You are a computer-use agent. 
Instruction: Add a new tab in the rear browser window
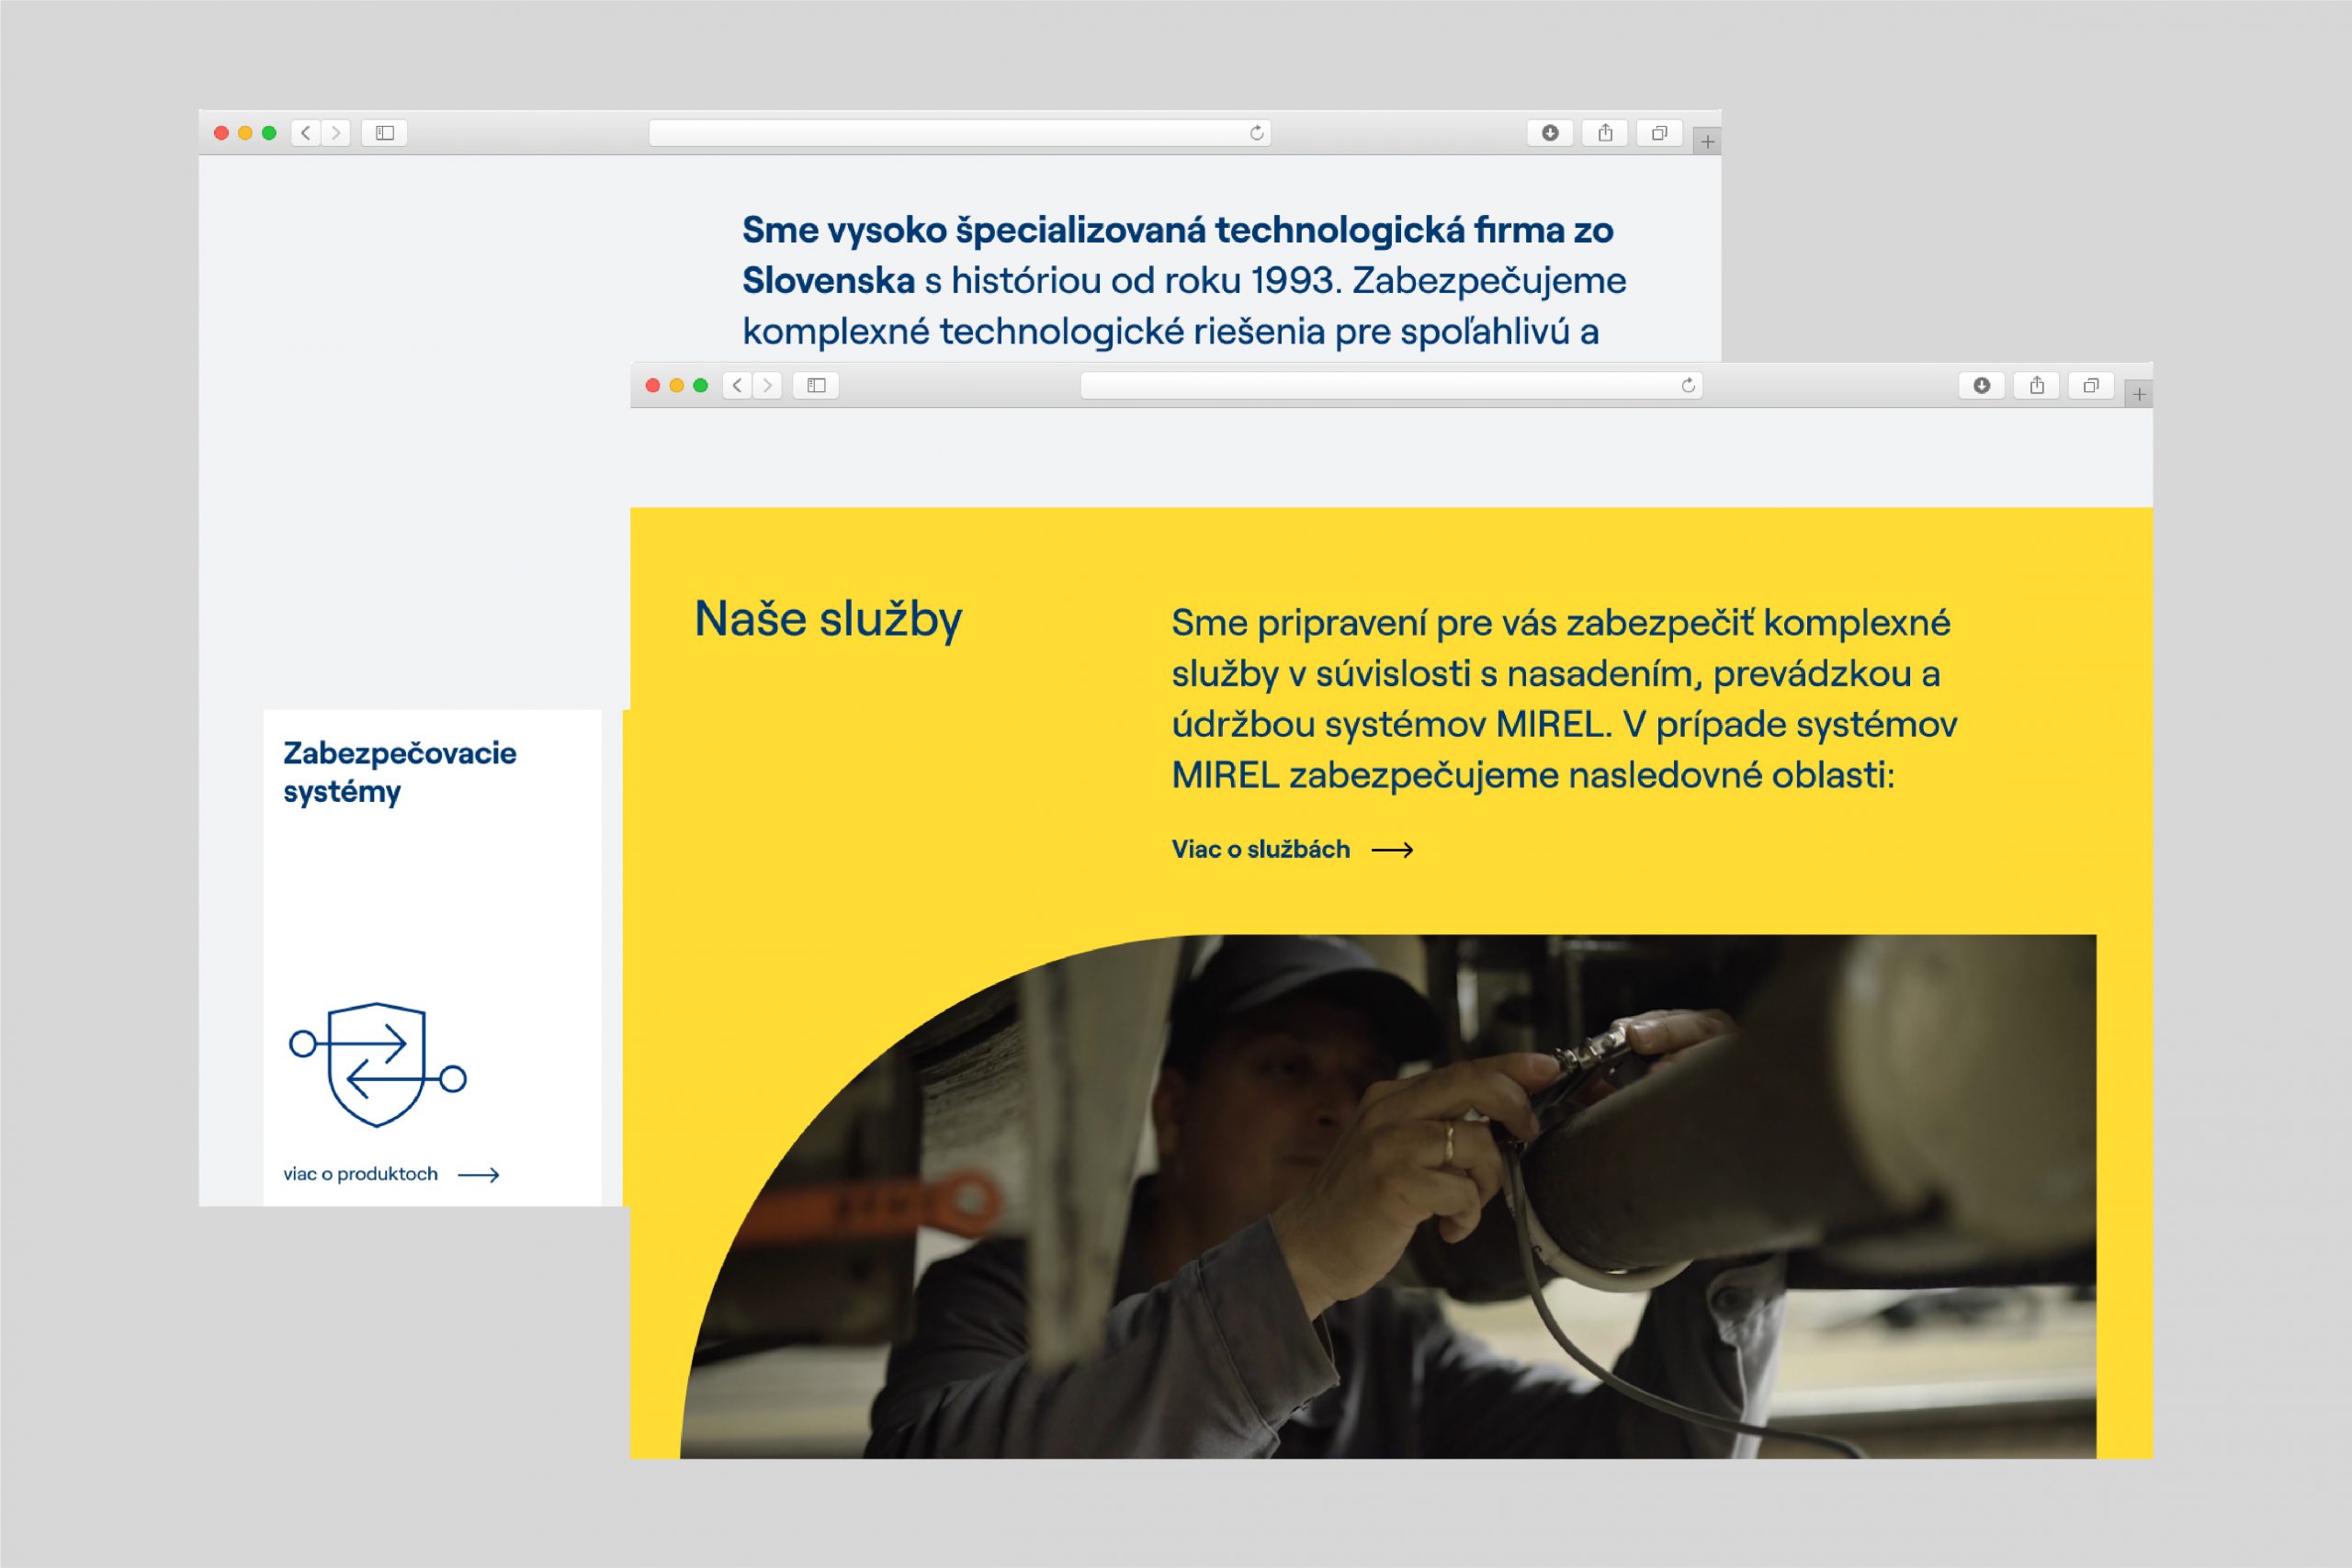(1708, 142)
